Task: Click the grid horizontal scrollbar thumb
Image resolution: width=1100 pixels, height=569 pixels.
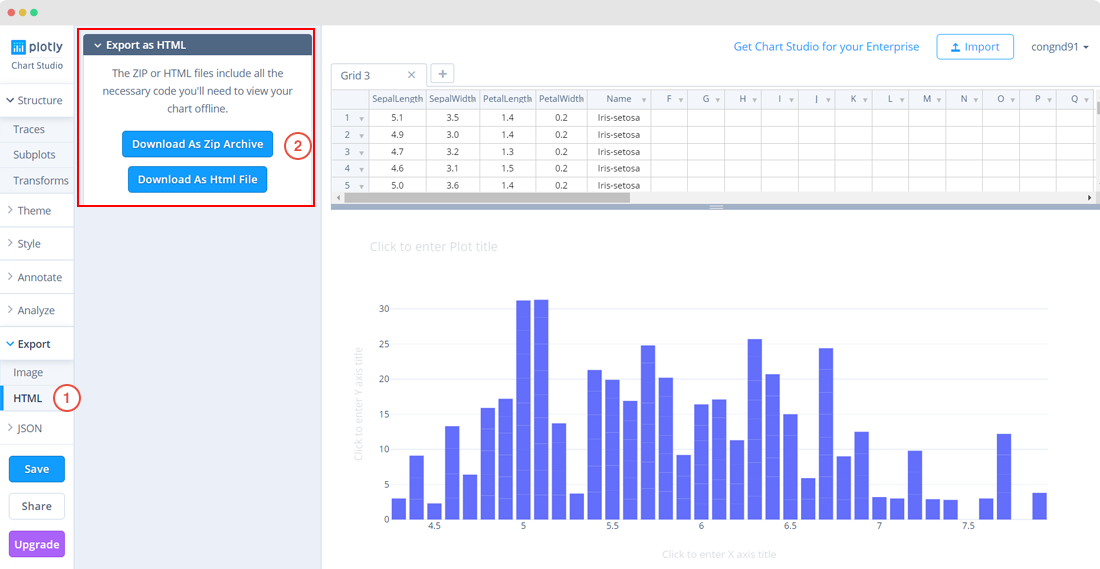Action: click(487, 198)
